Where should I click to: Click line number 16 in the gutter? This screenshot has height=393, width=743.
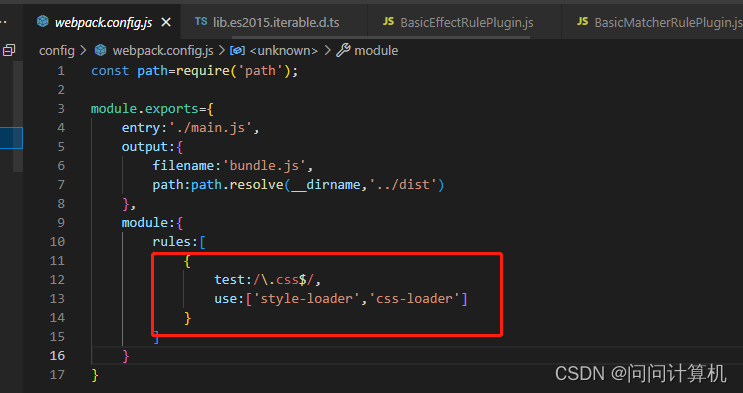57,356
